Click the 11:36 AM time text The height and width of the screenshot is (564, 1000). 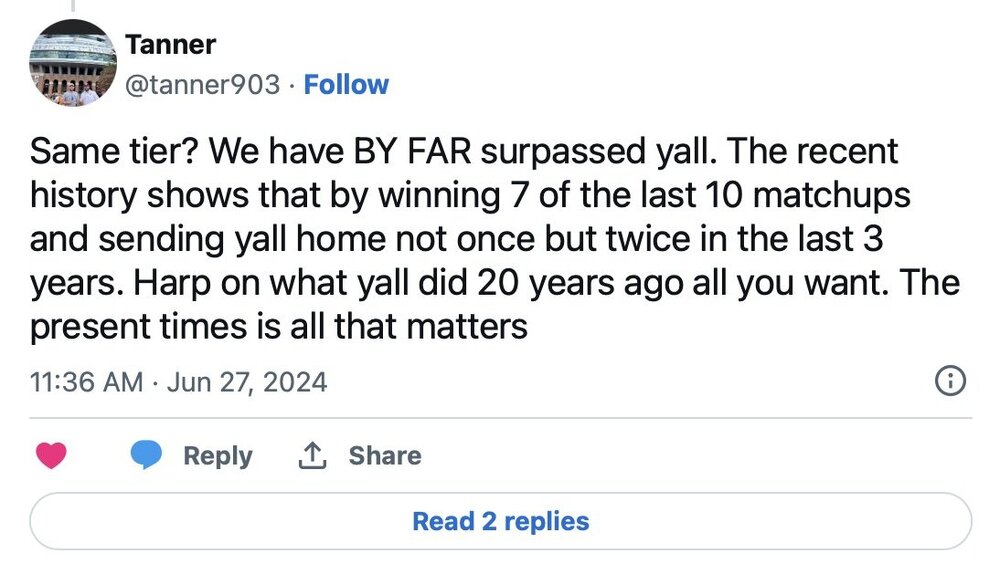[x=86, y=382]
